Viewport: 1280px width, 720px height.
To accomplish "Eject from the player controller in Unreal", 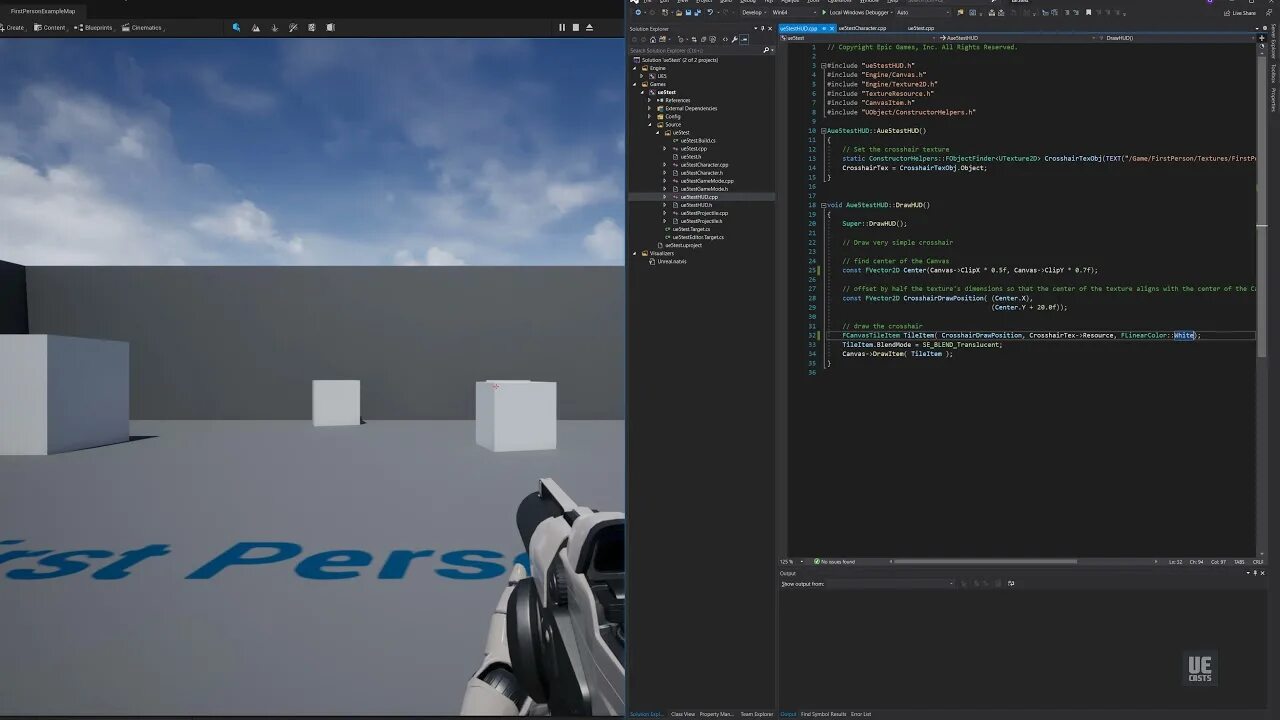I will [589, 27].
